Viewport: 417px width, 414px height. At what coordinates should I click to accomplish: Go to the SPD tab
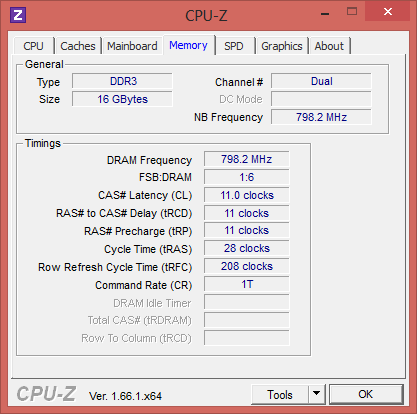pyautogui.click(x=234, y=46)
